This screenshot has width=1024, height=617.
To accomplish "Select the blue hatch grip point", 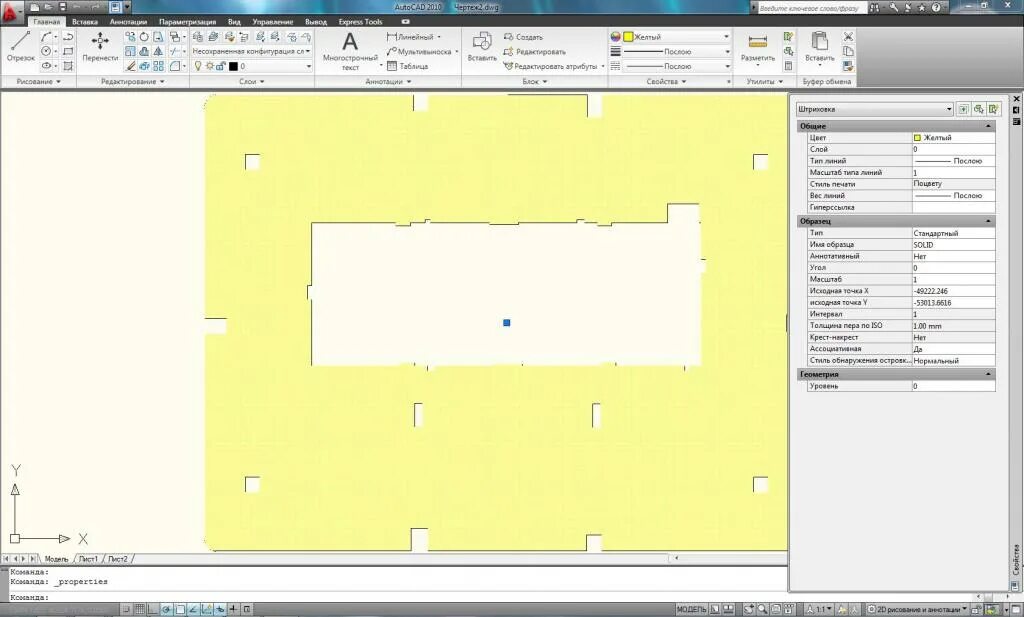I will tap(507, 323).
